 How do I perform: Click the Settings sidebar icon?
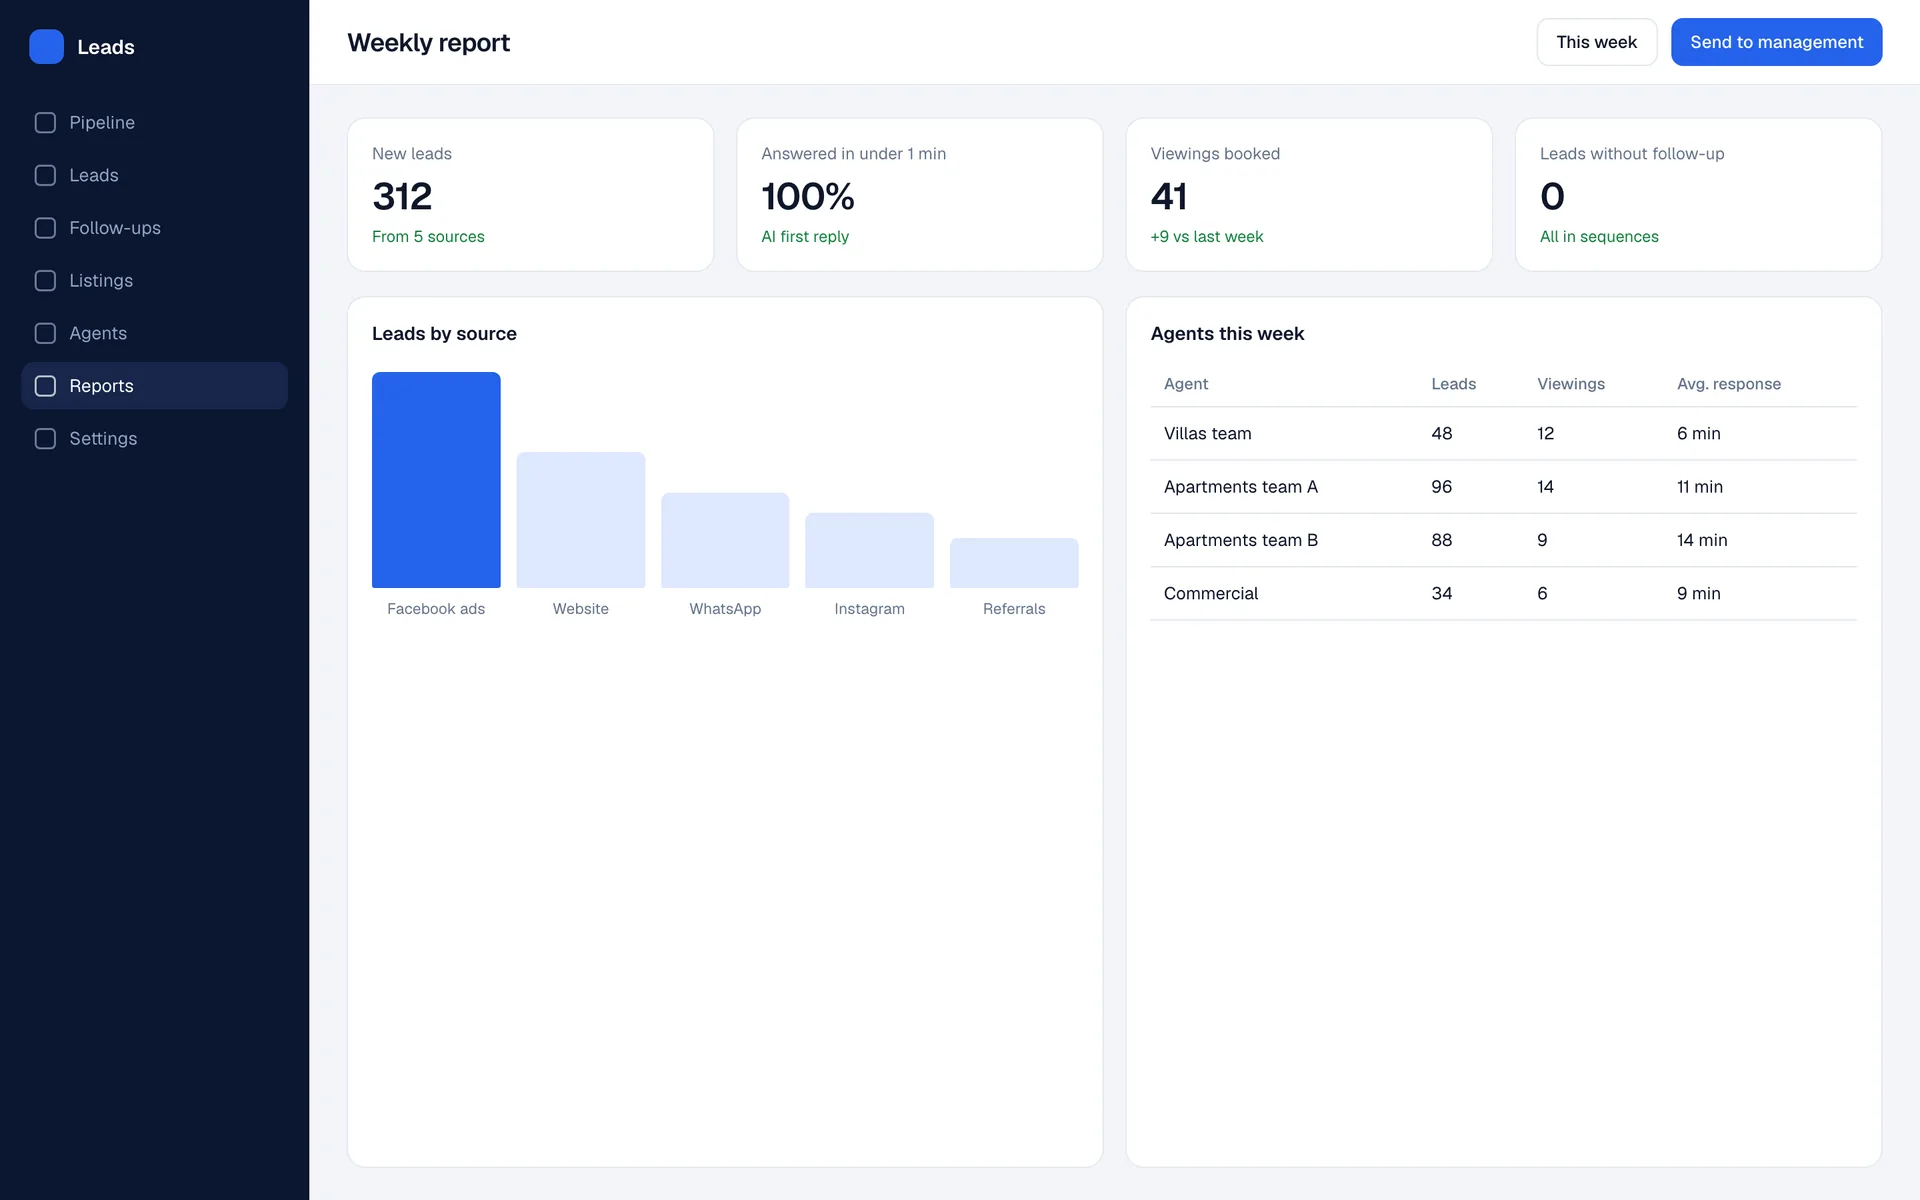pos(45,439)
